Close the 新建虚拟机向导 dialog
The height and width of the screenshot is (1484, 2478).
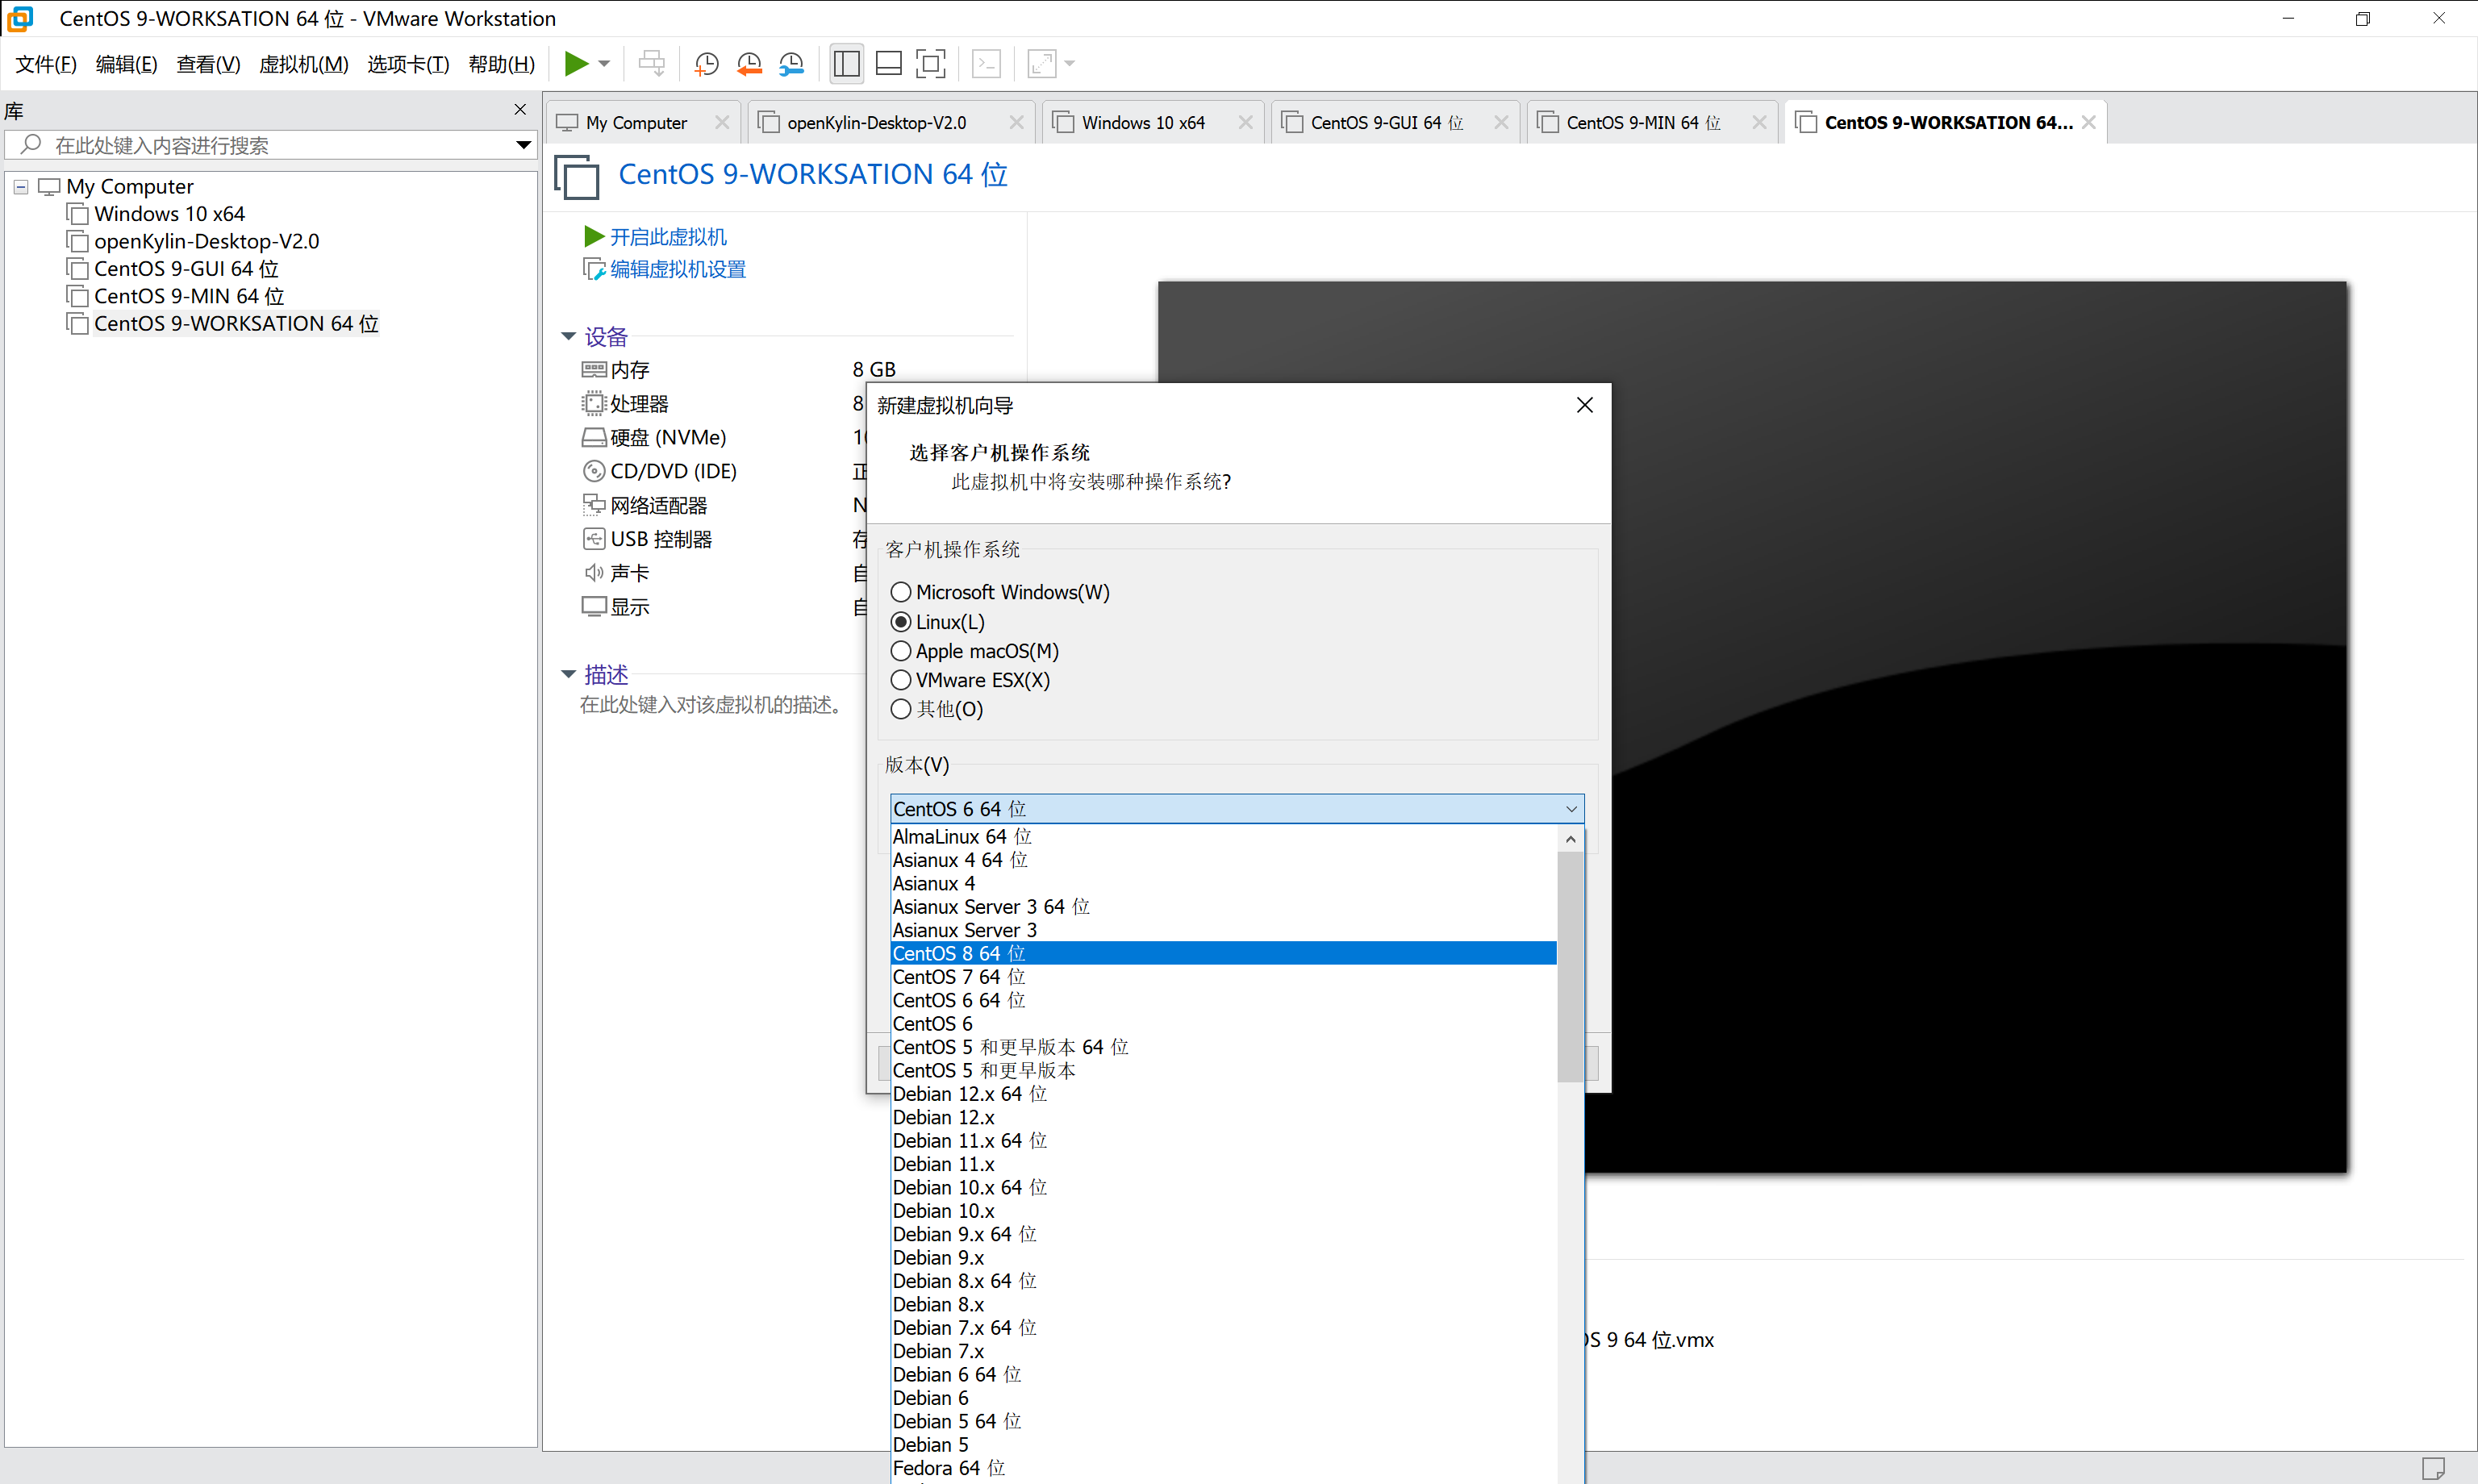click(1584, 405)
